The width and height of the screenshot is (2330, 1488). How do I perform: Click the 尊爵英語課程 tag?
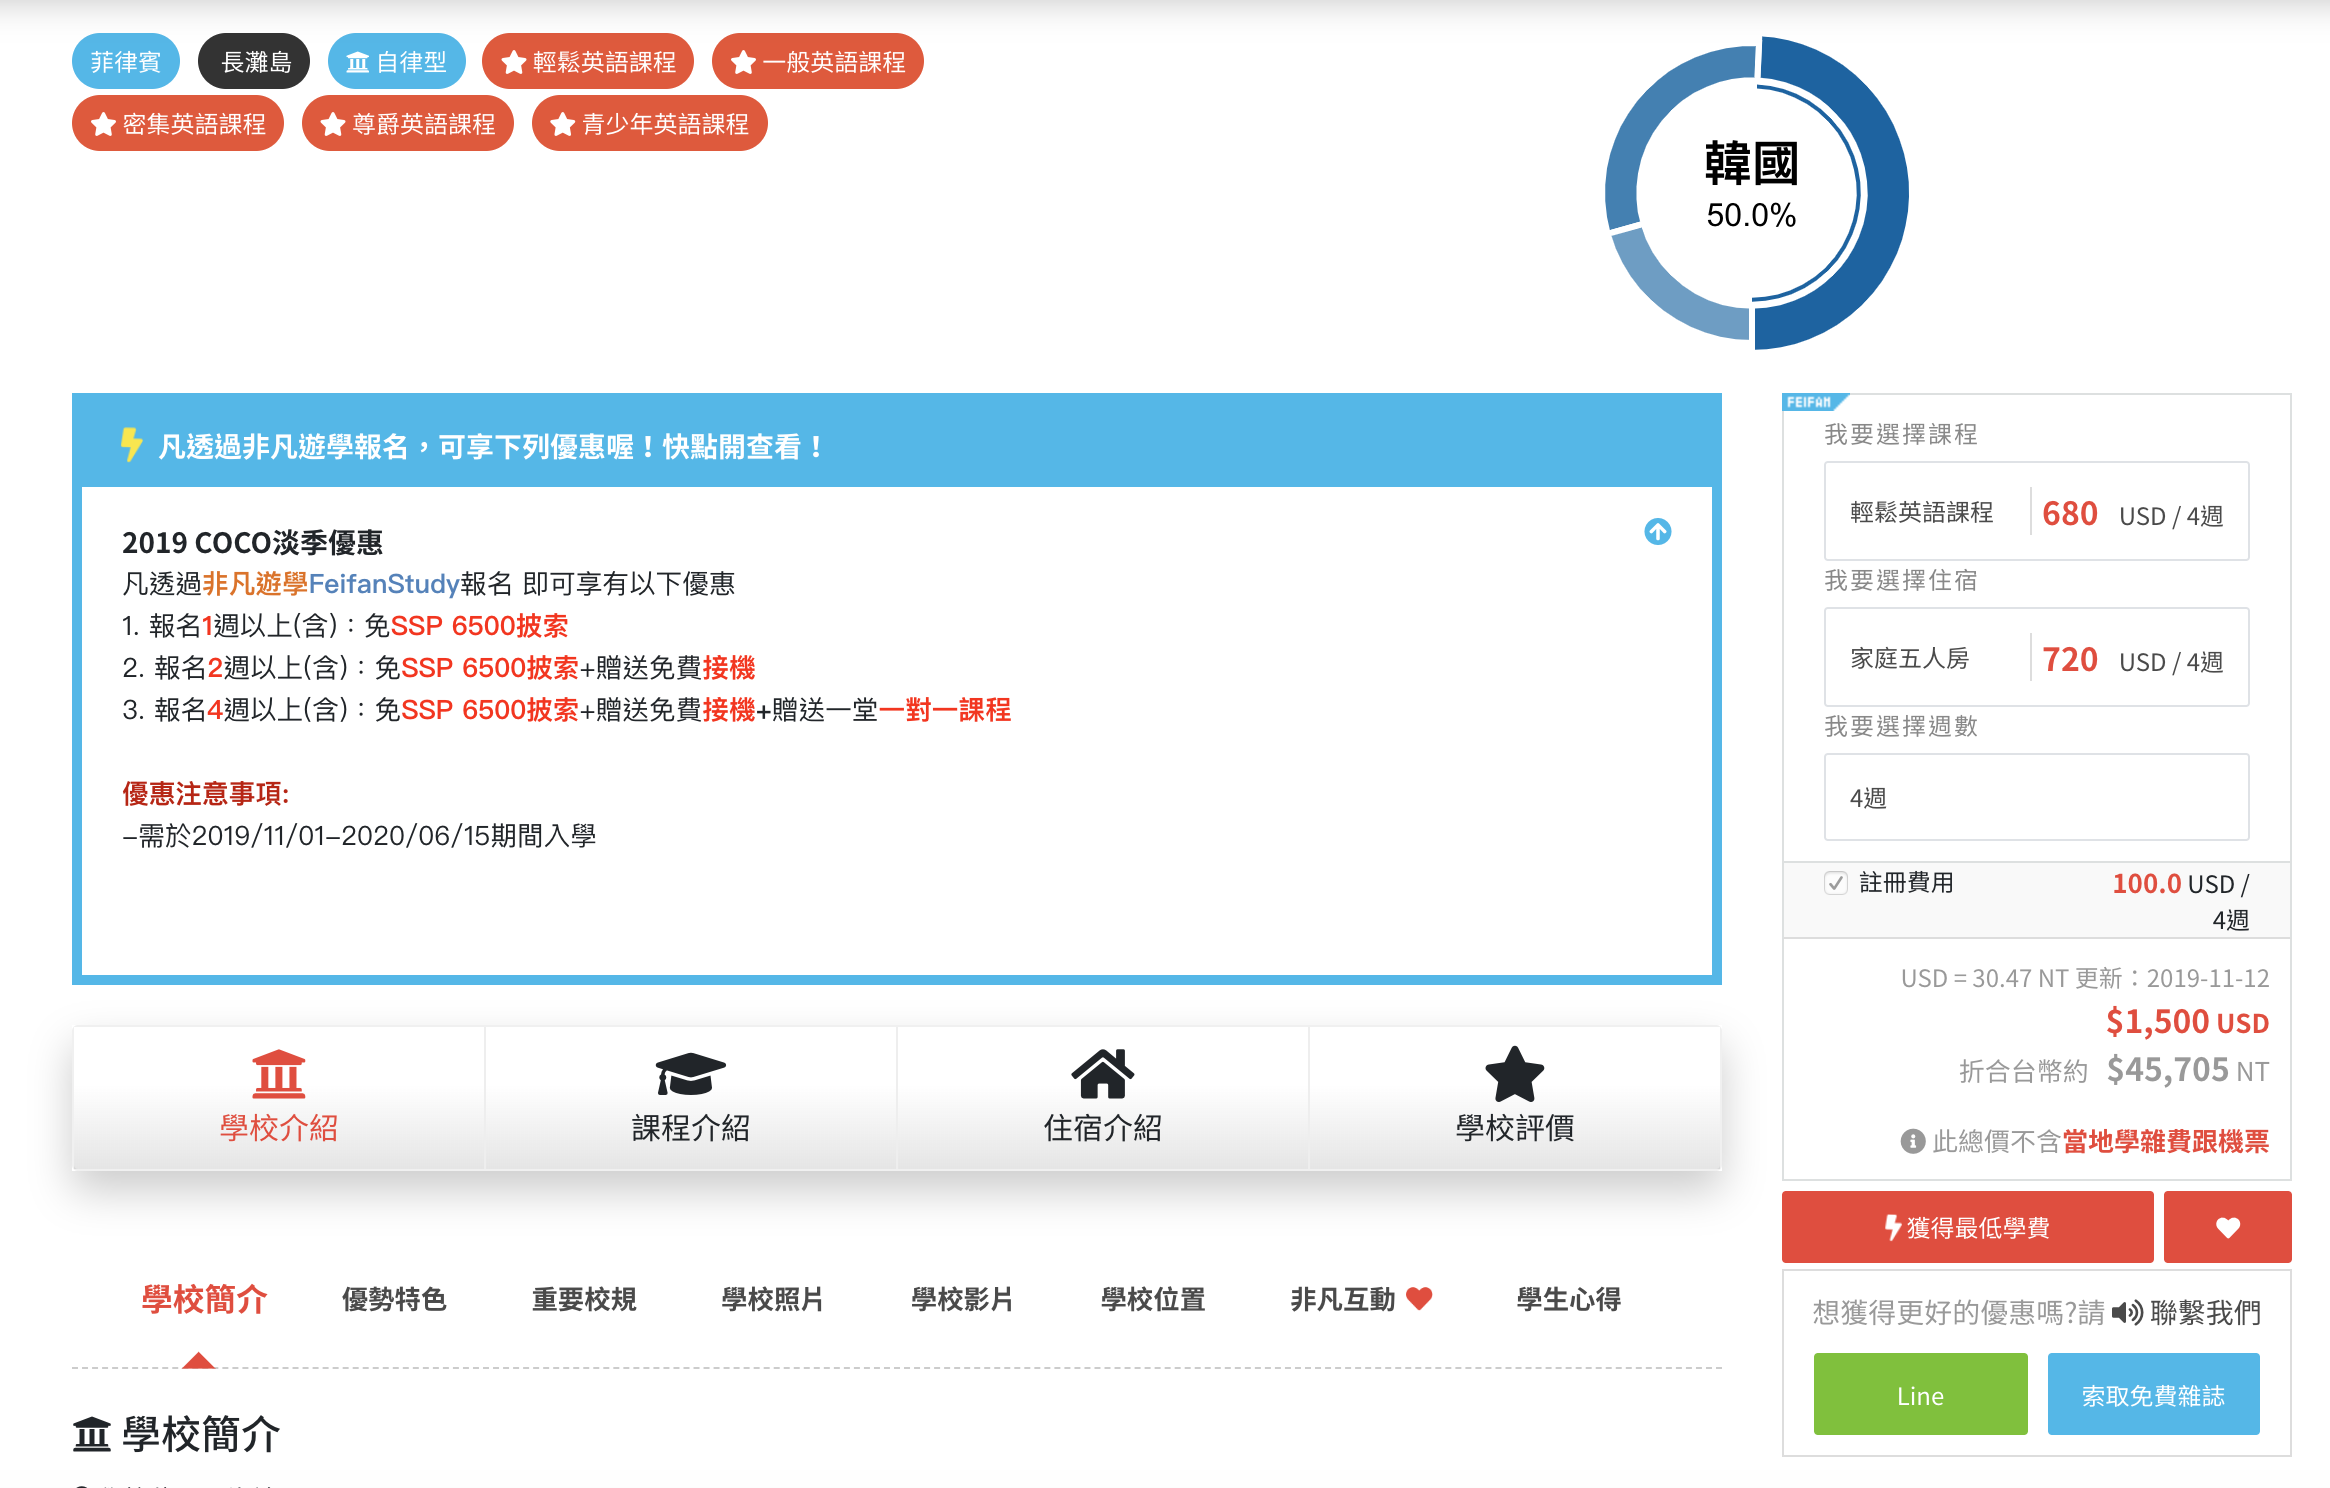(407, 124)
